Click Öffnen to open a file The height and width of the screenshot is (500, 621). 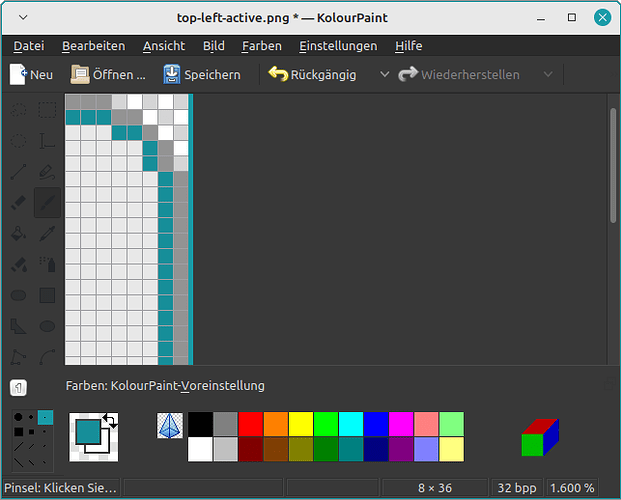coord(108,74)
